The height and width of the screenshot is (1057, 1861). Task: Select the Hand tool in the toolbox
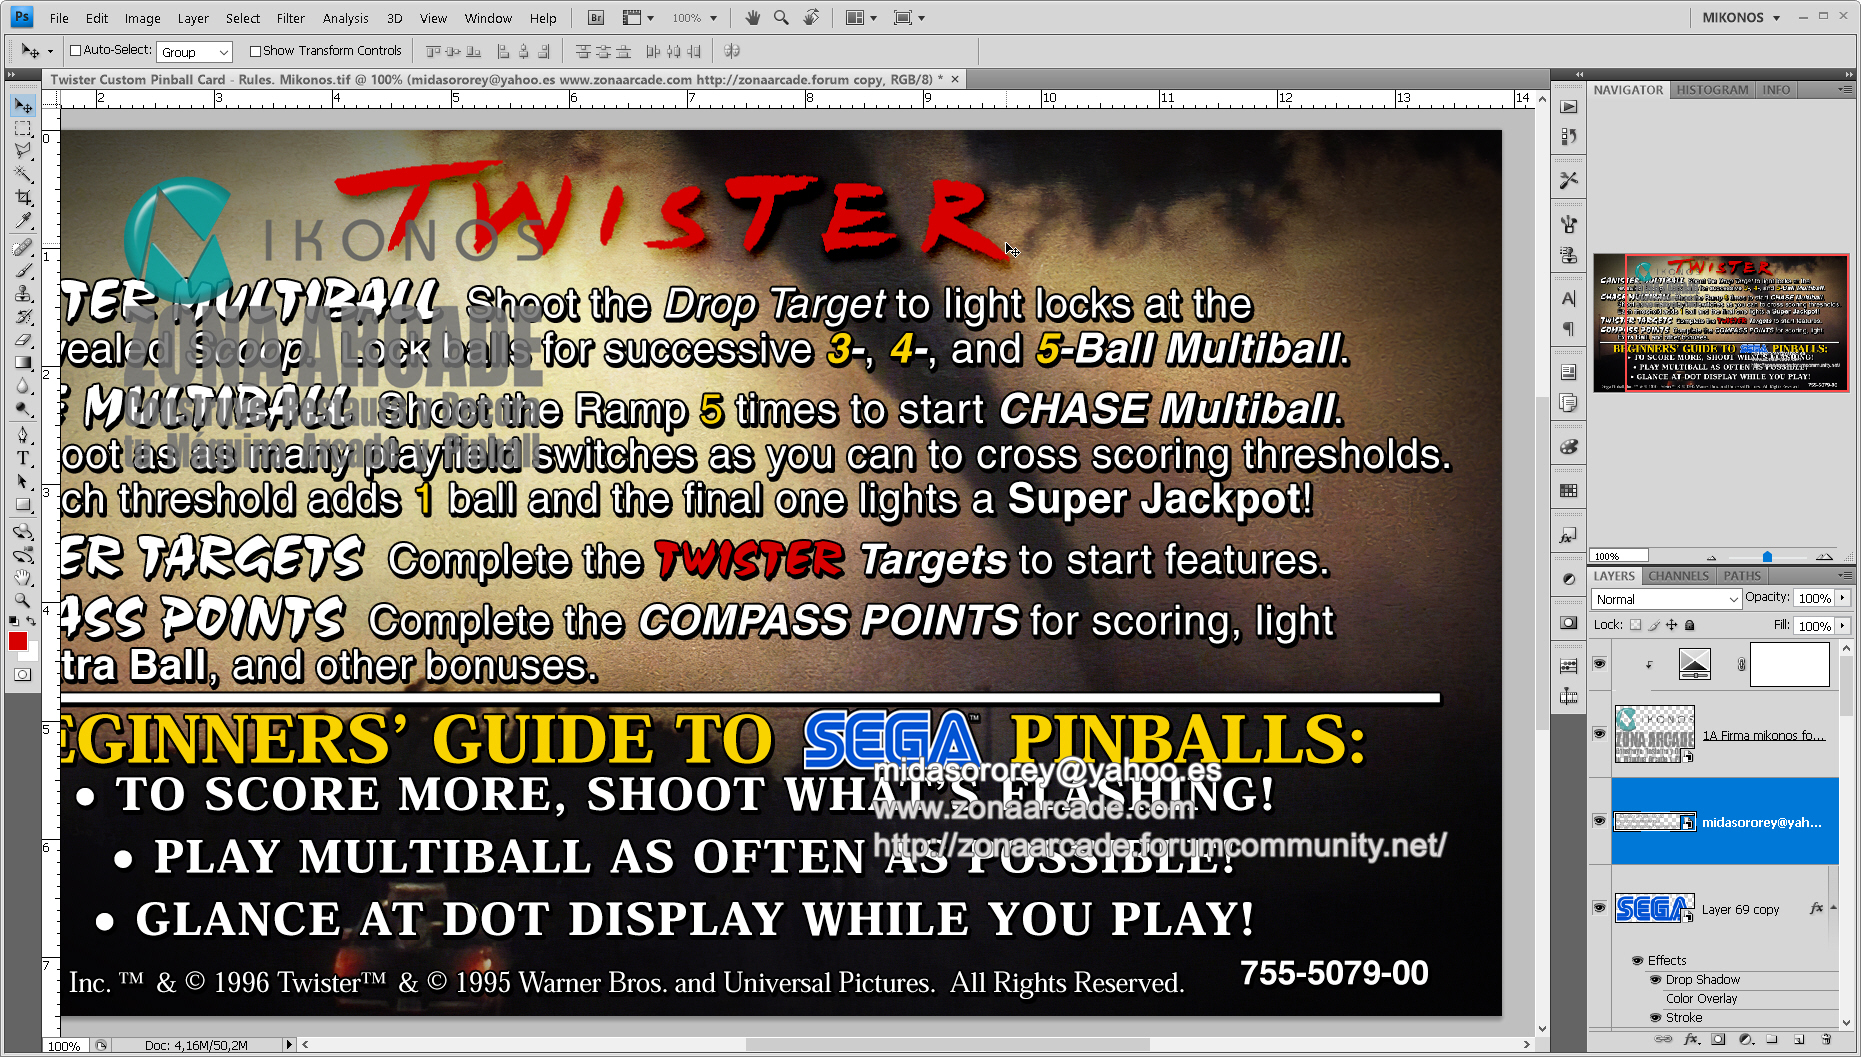coord(23,577)
